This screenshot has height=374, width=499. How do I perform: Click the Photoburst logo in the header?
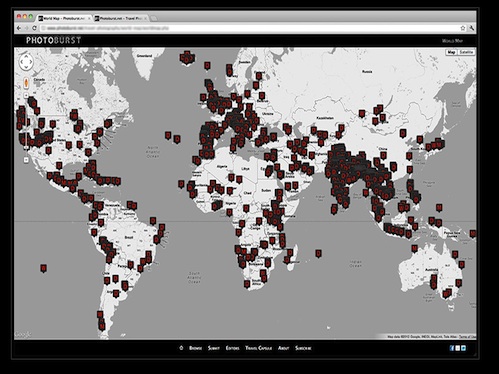click(54, 40)
